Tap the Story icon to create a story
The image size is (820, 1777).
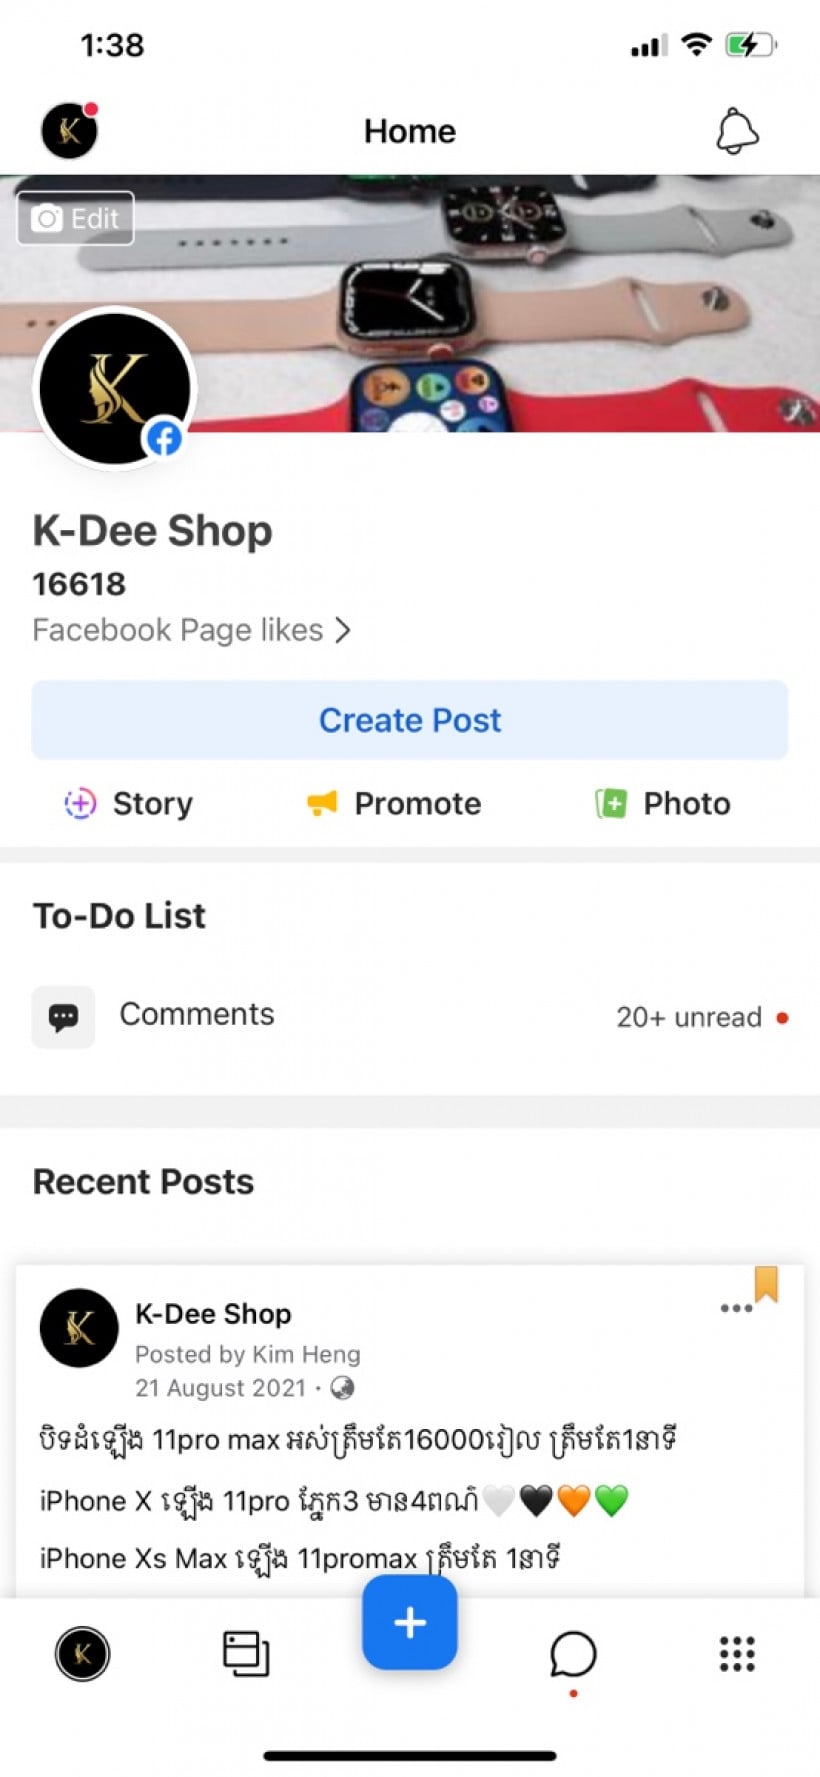[79, 803]
